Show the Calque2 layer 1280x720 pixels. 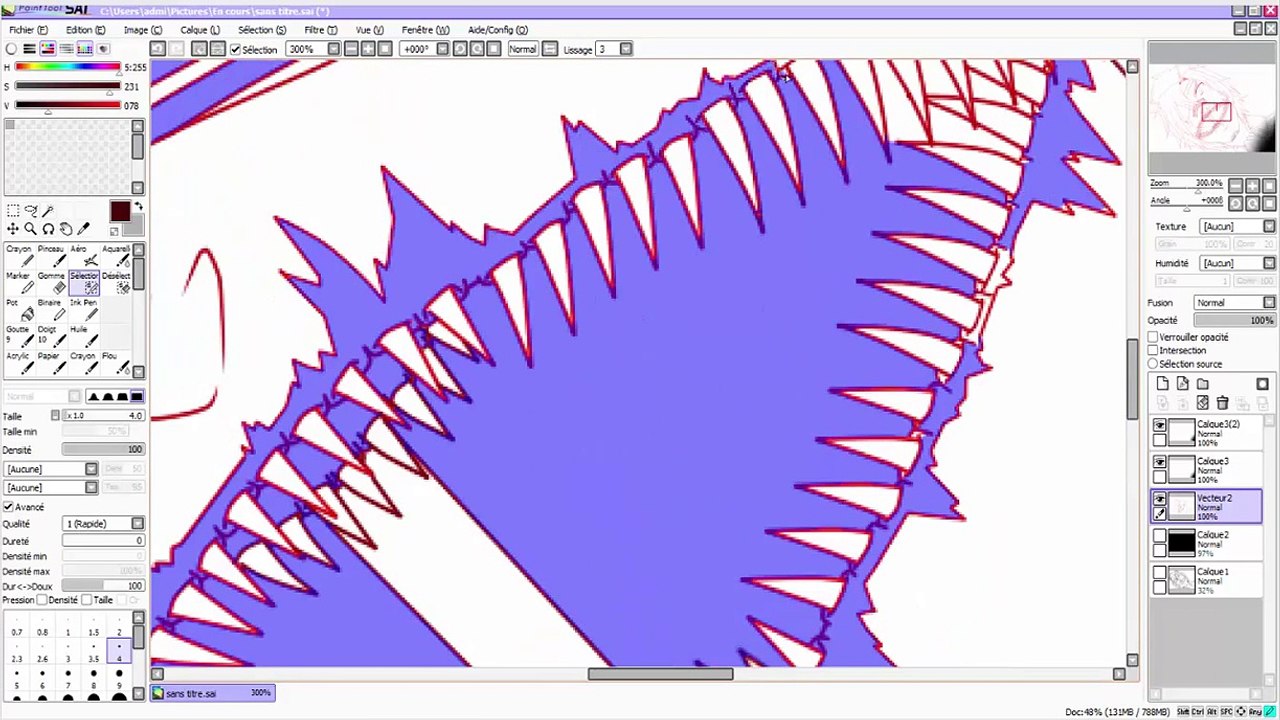pos(1159,537)
